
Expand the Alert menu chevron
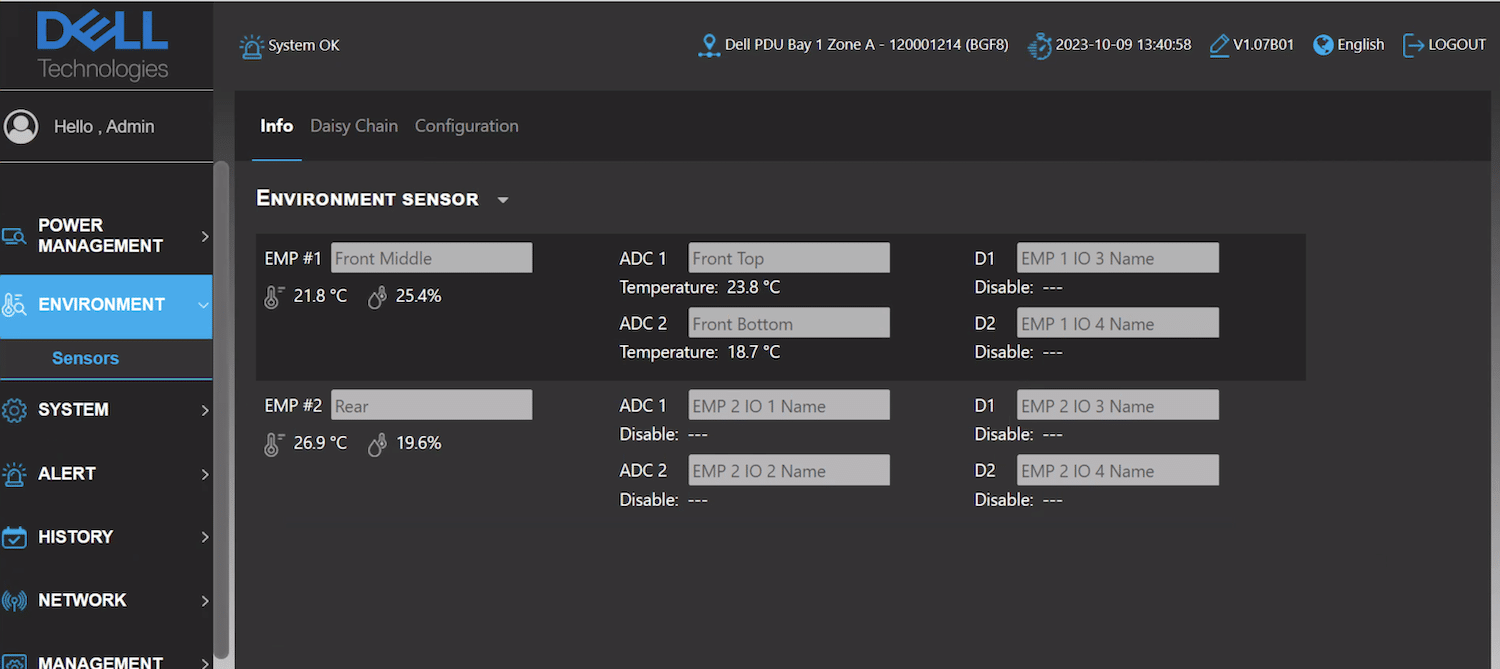[x=205, y=474]
